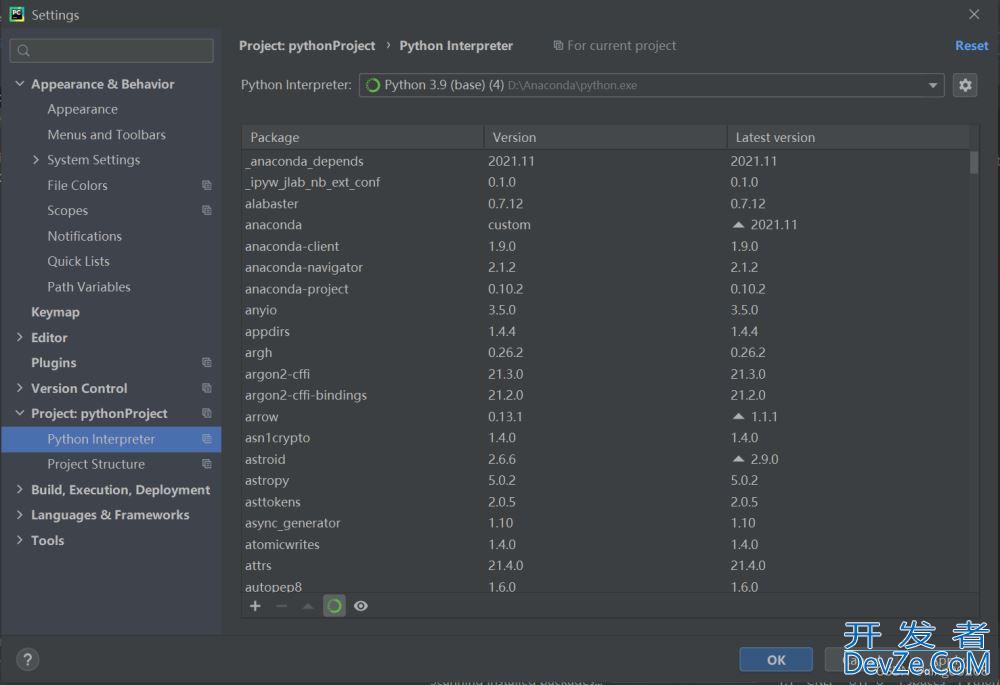Click the project-scope icon beside Version Control
Image resolution: width=1000 pixels, height=685 pixels.
[207, 388]
